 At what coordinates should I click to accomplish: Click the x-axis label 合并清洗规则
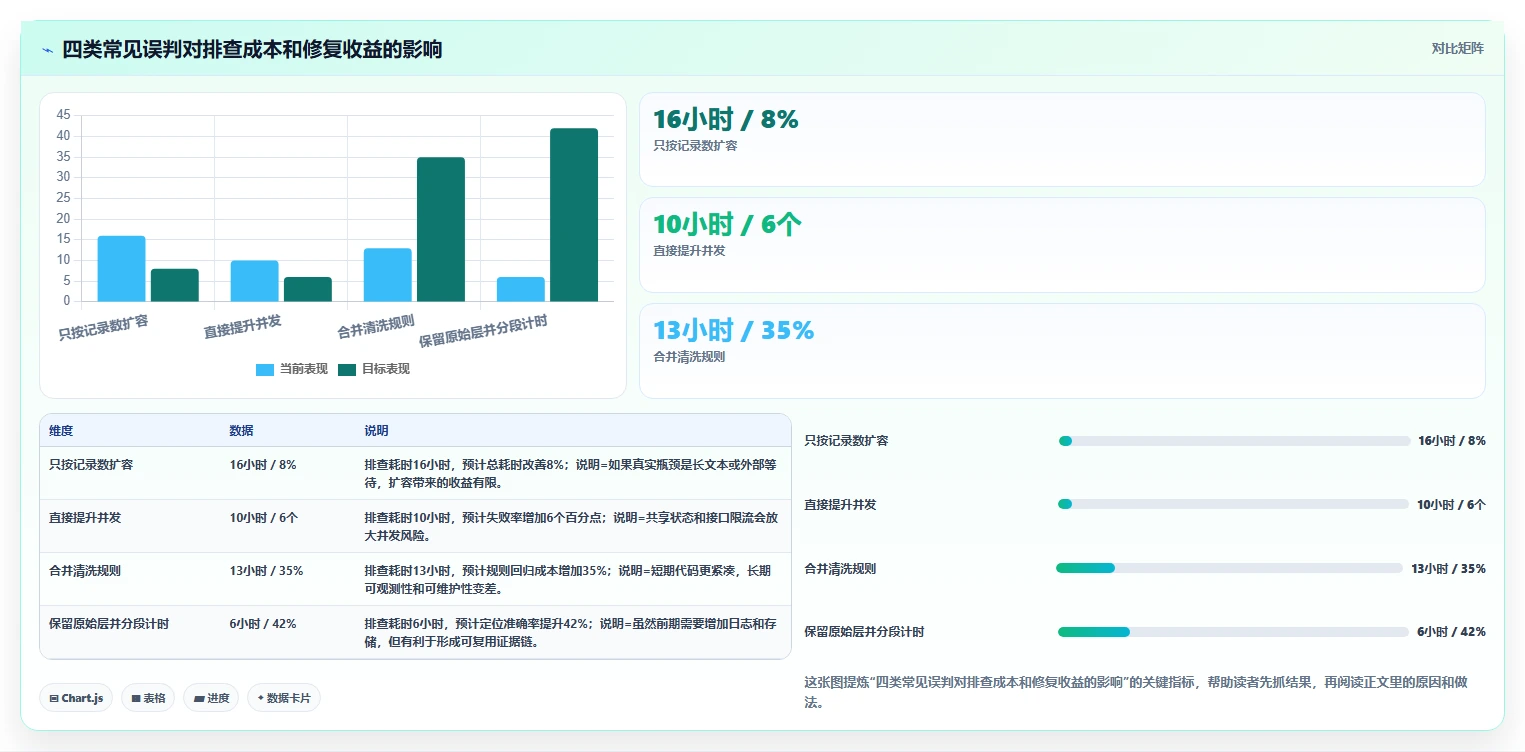[376, 327]
